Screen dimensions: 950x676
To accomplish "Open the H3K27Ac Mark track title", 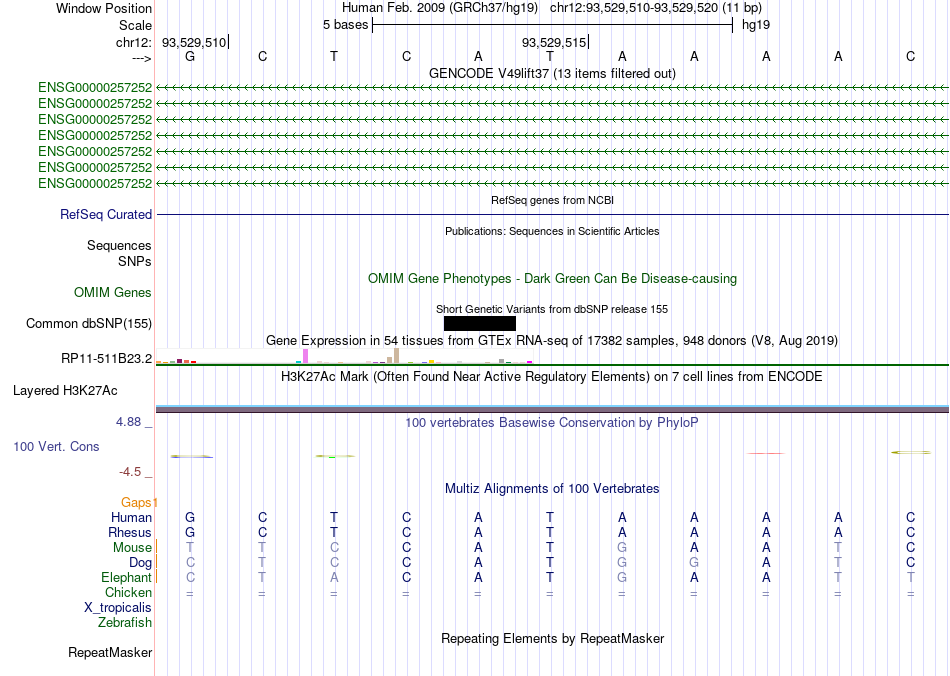I will coord(552,377).
